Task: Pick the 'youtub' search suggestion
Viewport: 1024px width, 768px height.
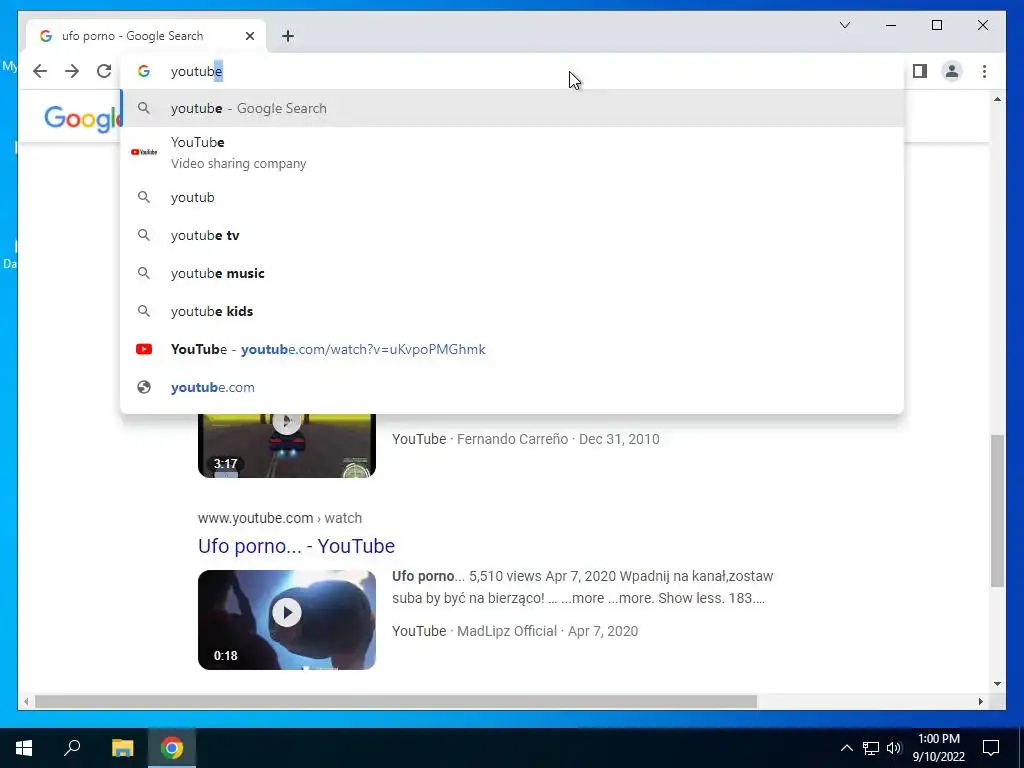Action: pos(512,197)
